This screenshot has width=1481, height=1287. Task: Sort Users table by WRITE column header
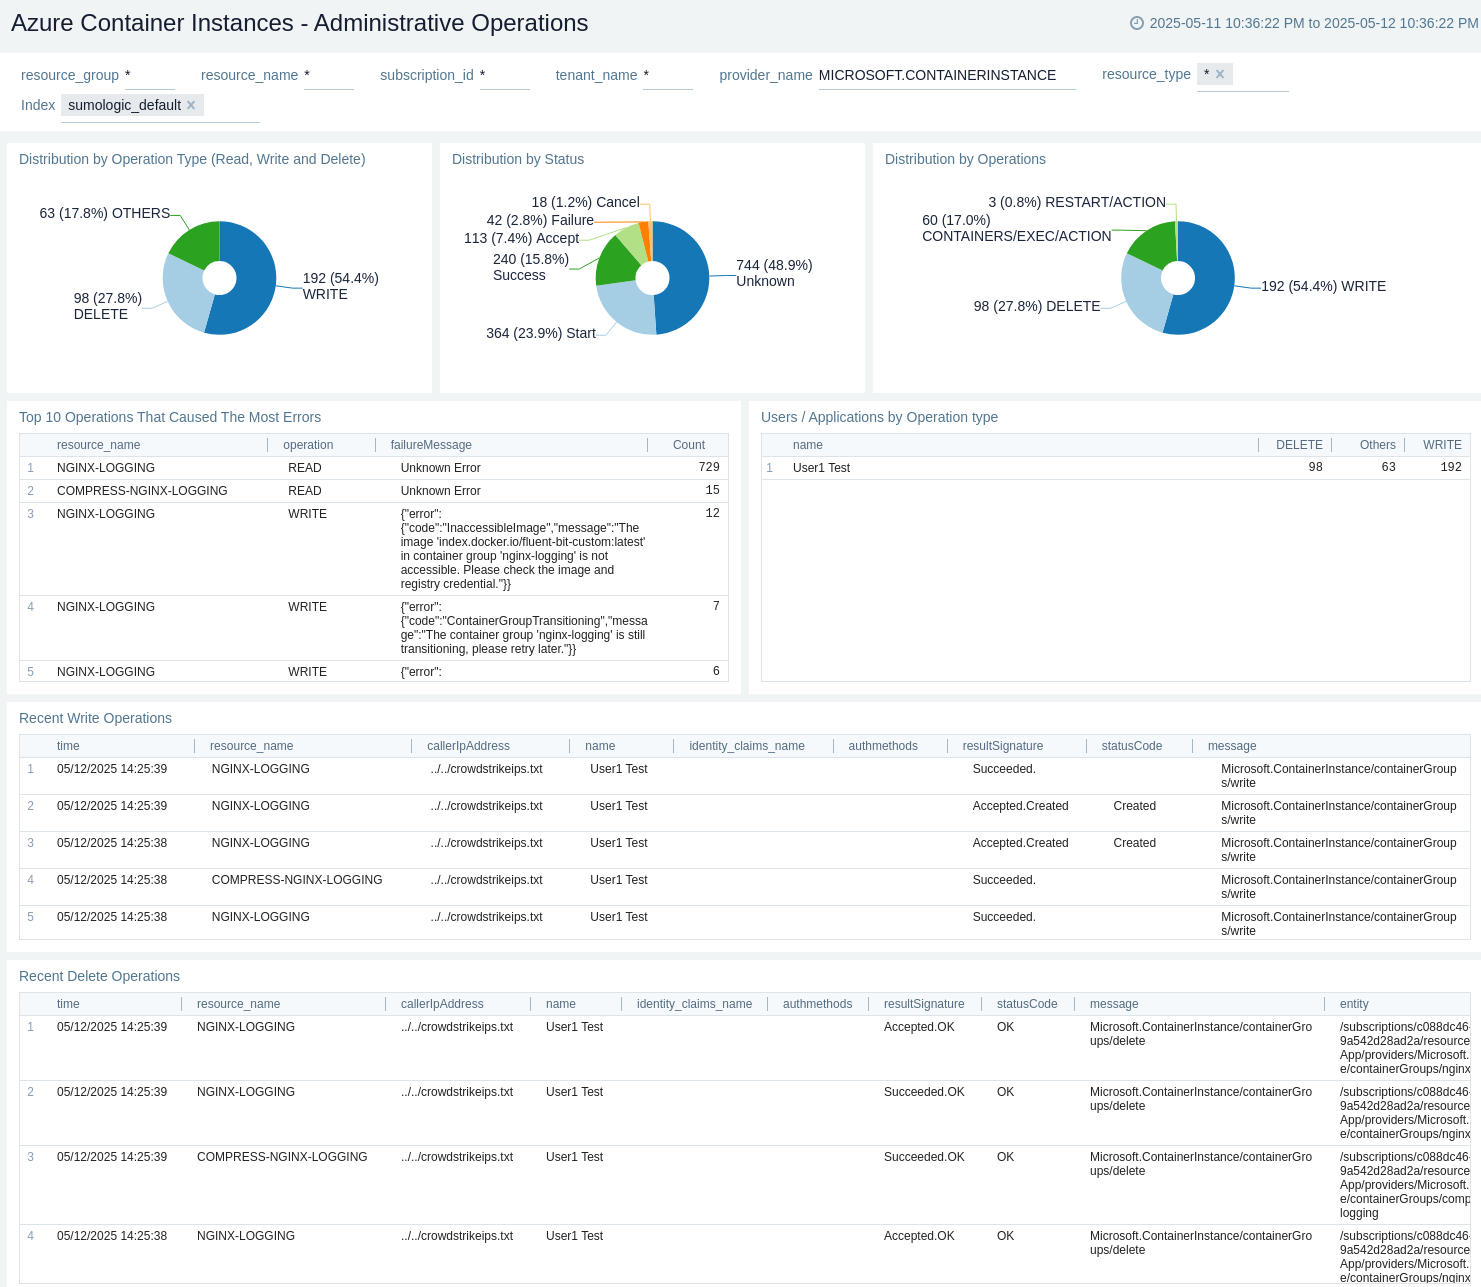coord(1442,445)
